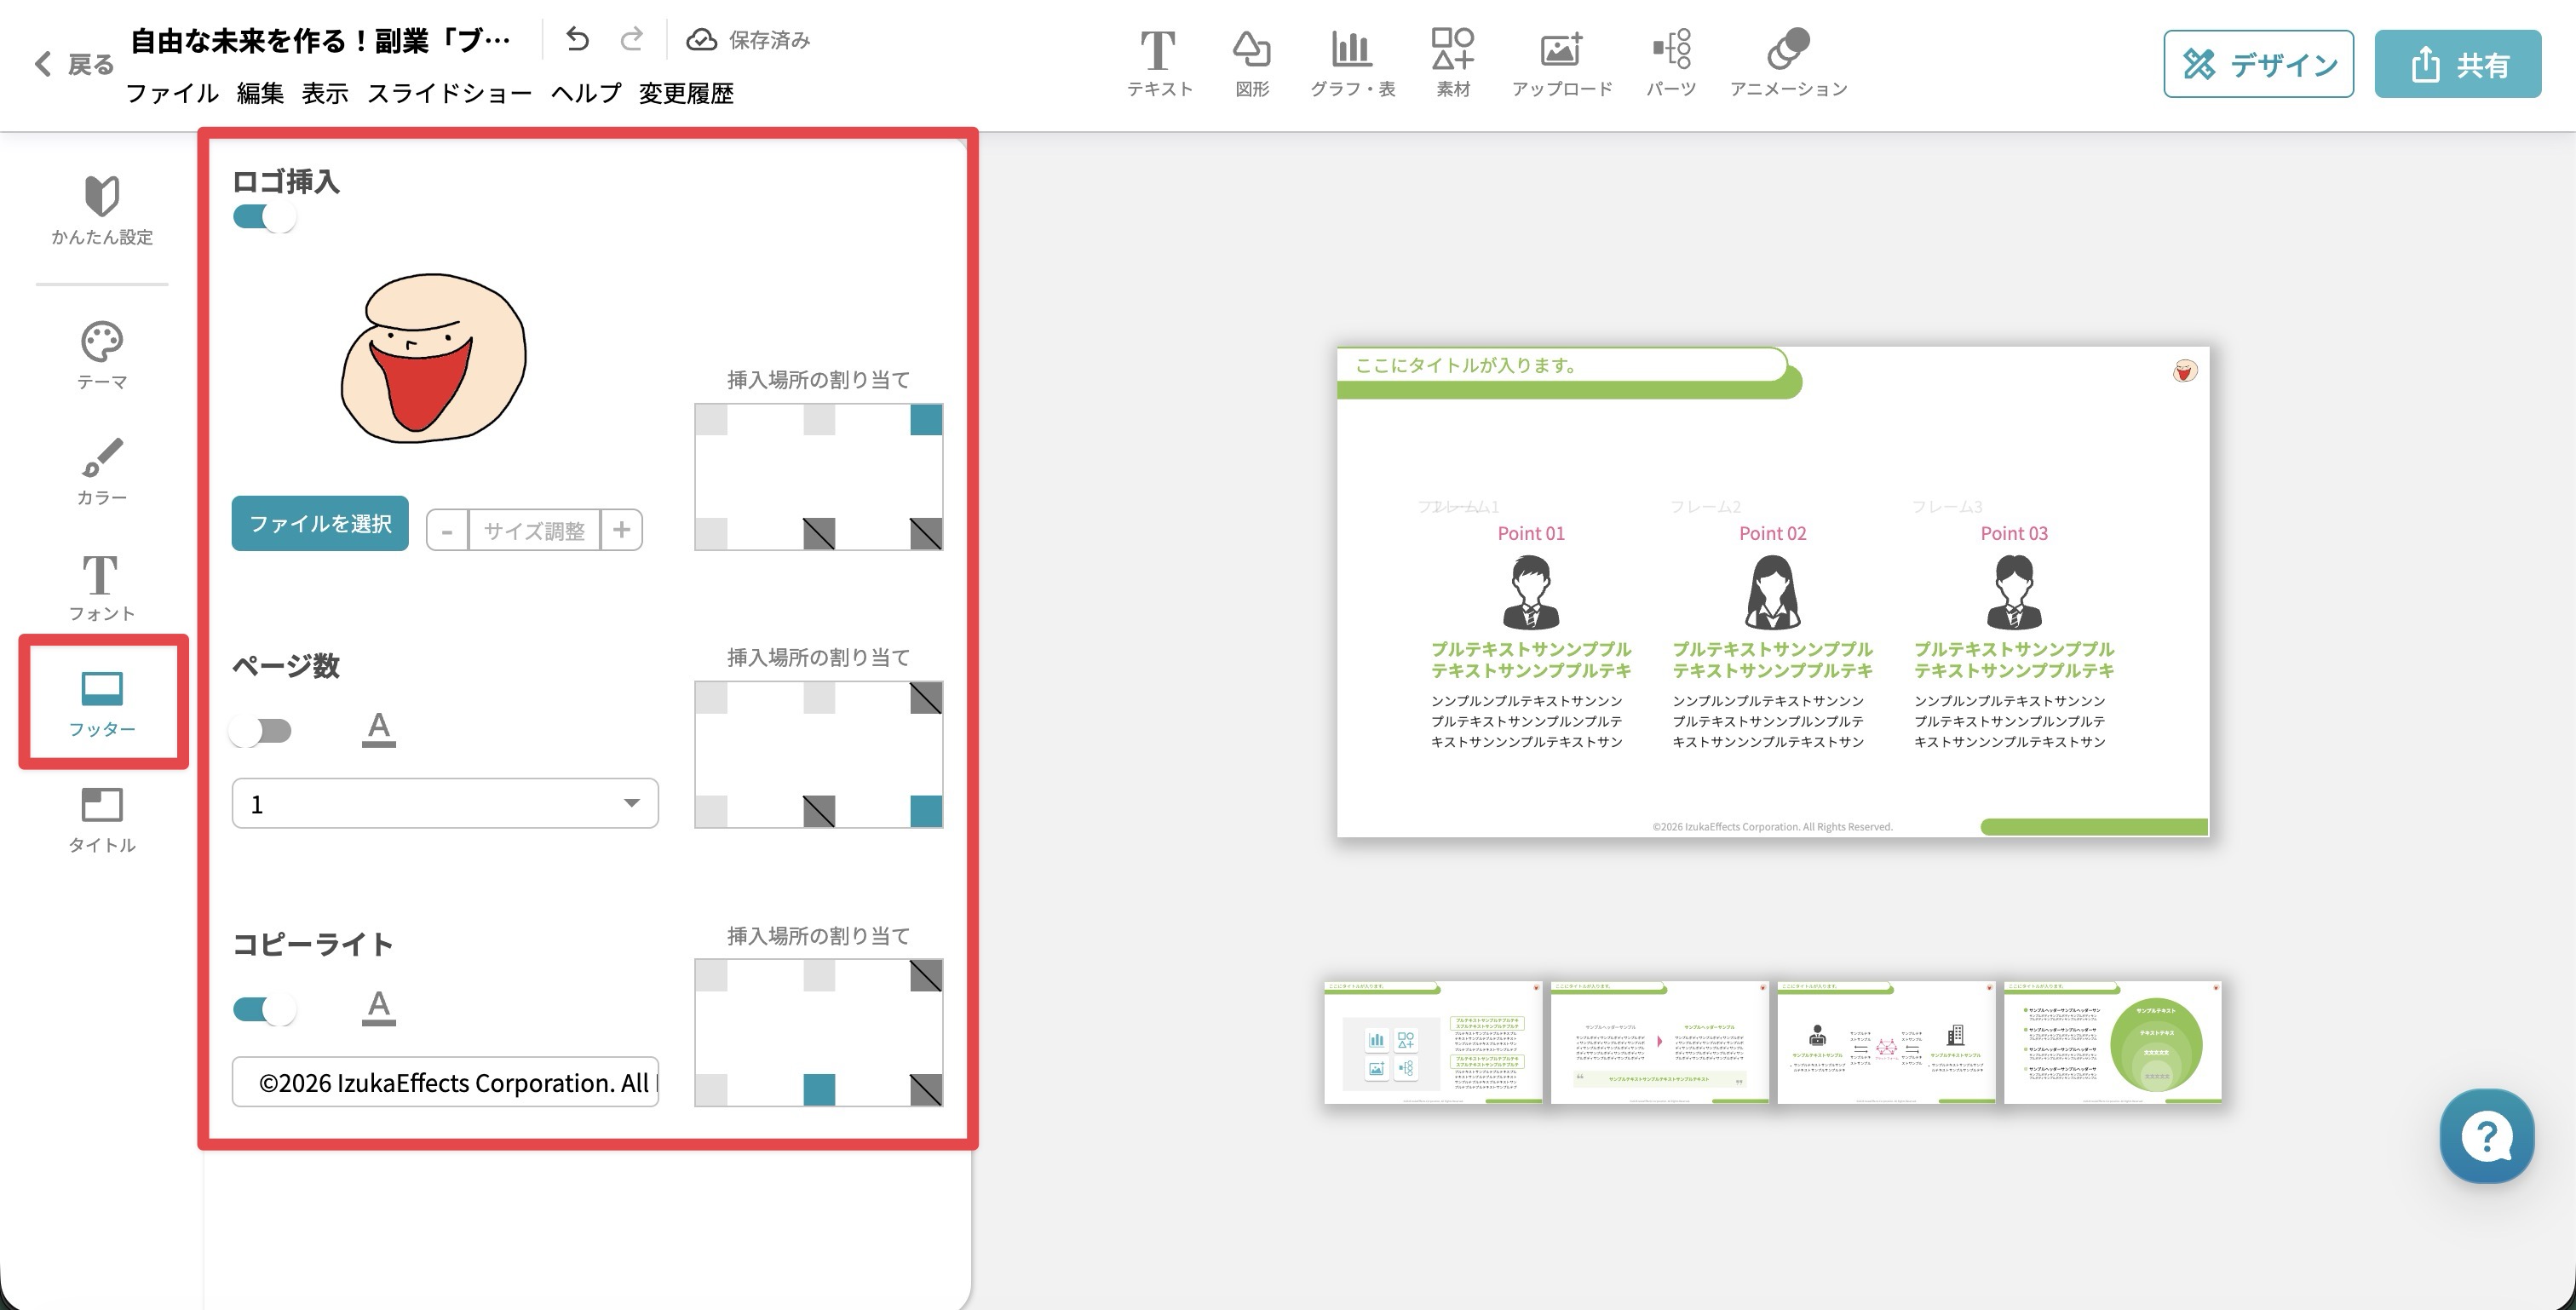Open the help chat bubble
2576x1310 pixels.
click(x=2486, y=1136)
